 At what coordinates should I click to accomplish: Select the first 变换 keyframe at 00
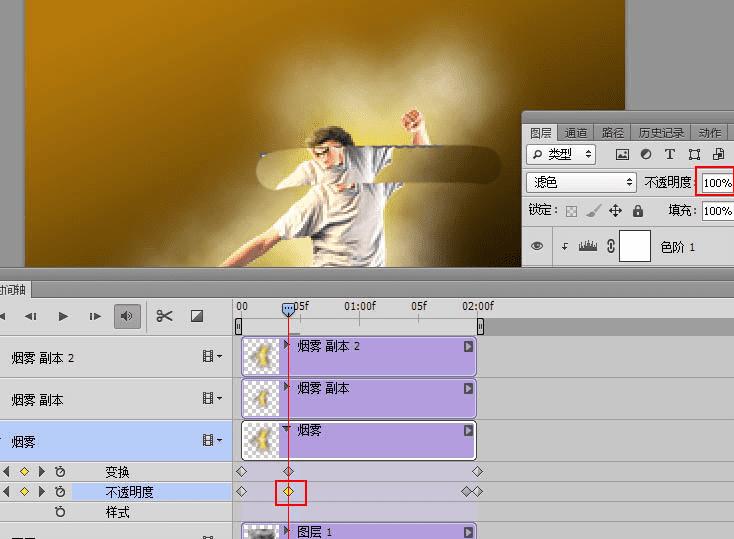click(241, 472)
